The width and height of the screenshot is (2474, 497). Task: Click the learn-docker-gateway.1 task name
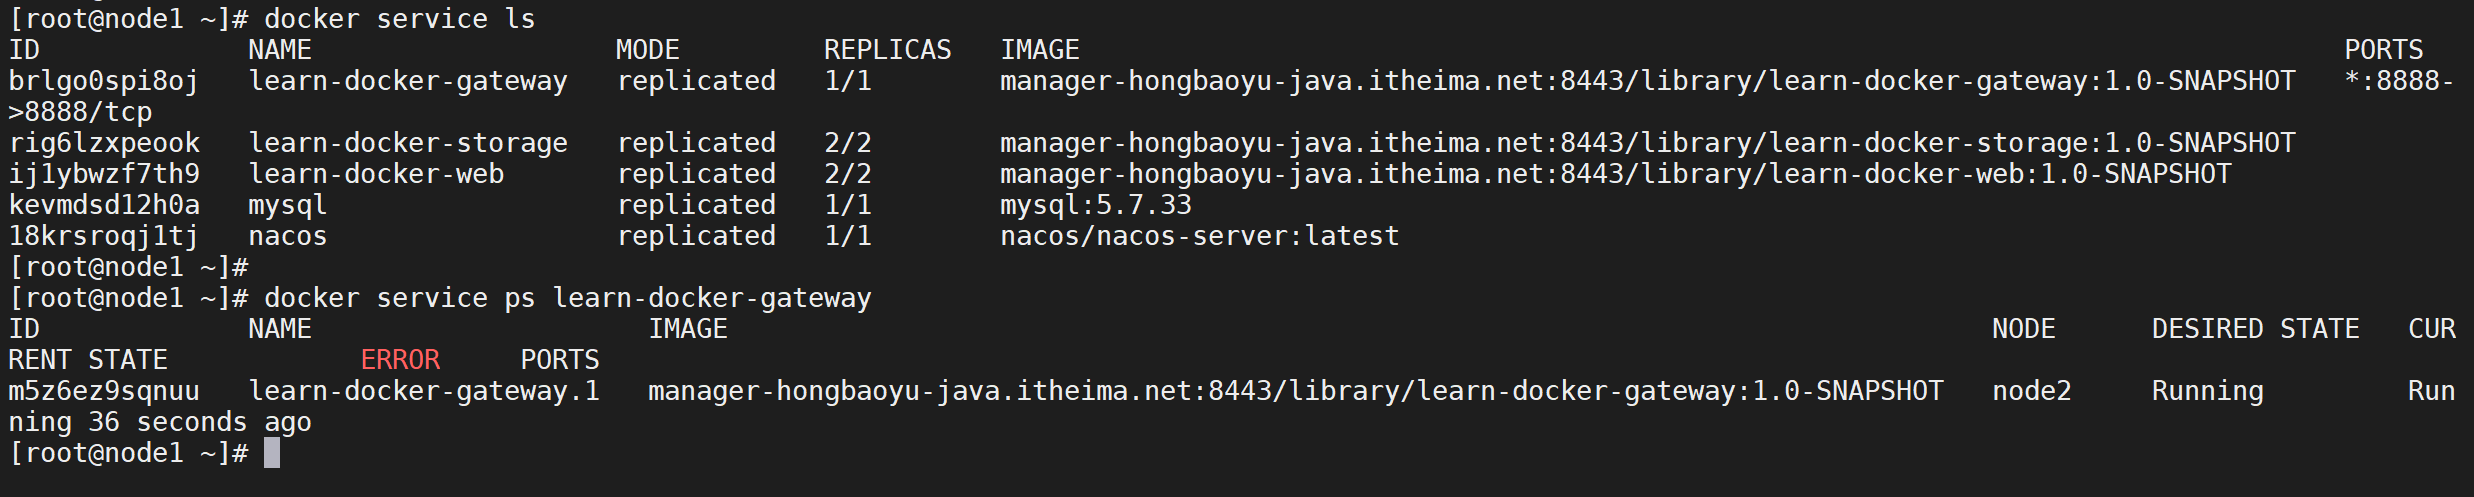click(x=423, y=391)
